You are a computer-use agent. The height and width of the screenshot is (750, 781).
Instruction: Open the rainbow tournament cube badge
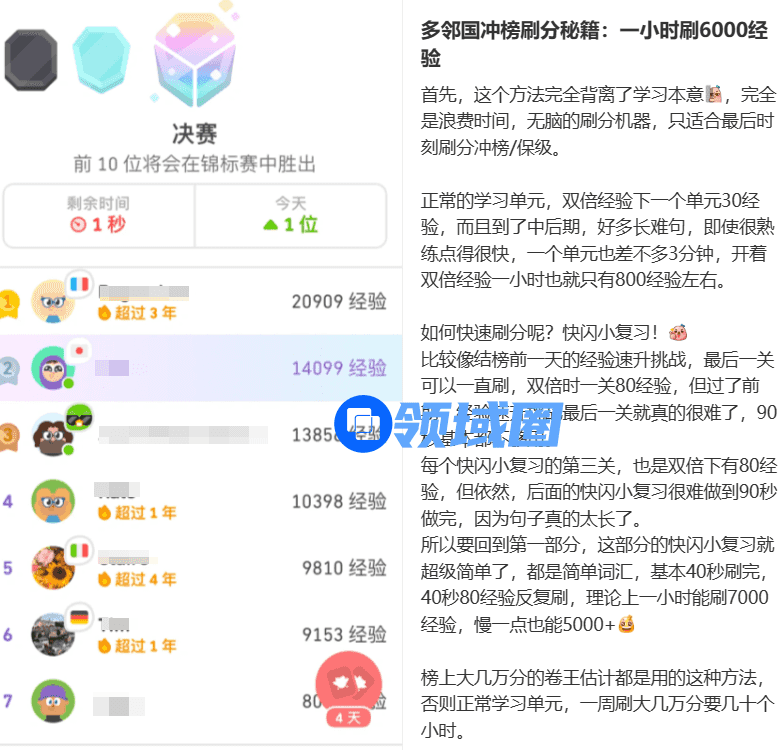[195, 61]
